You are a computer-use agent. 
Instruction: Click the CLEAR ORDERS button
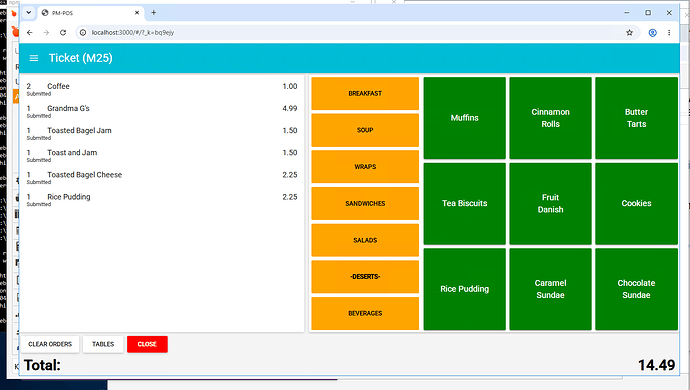50,344
